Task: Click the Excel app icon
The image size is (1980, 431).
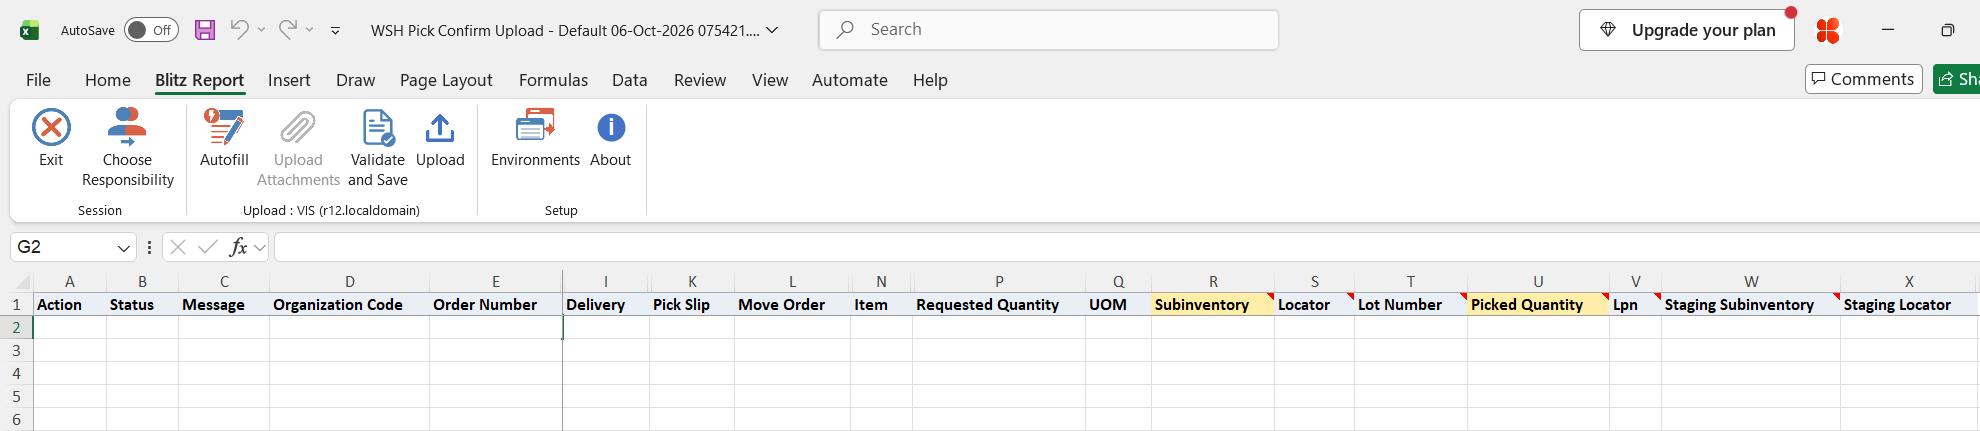Action: (30, 30)
